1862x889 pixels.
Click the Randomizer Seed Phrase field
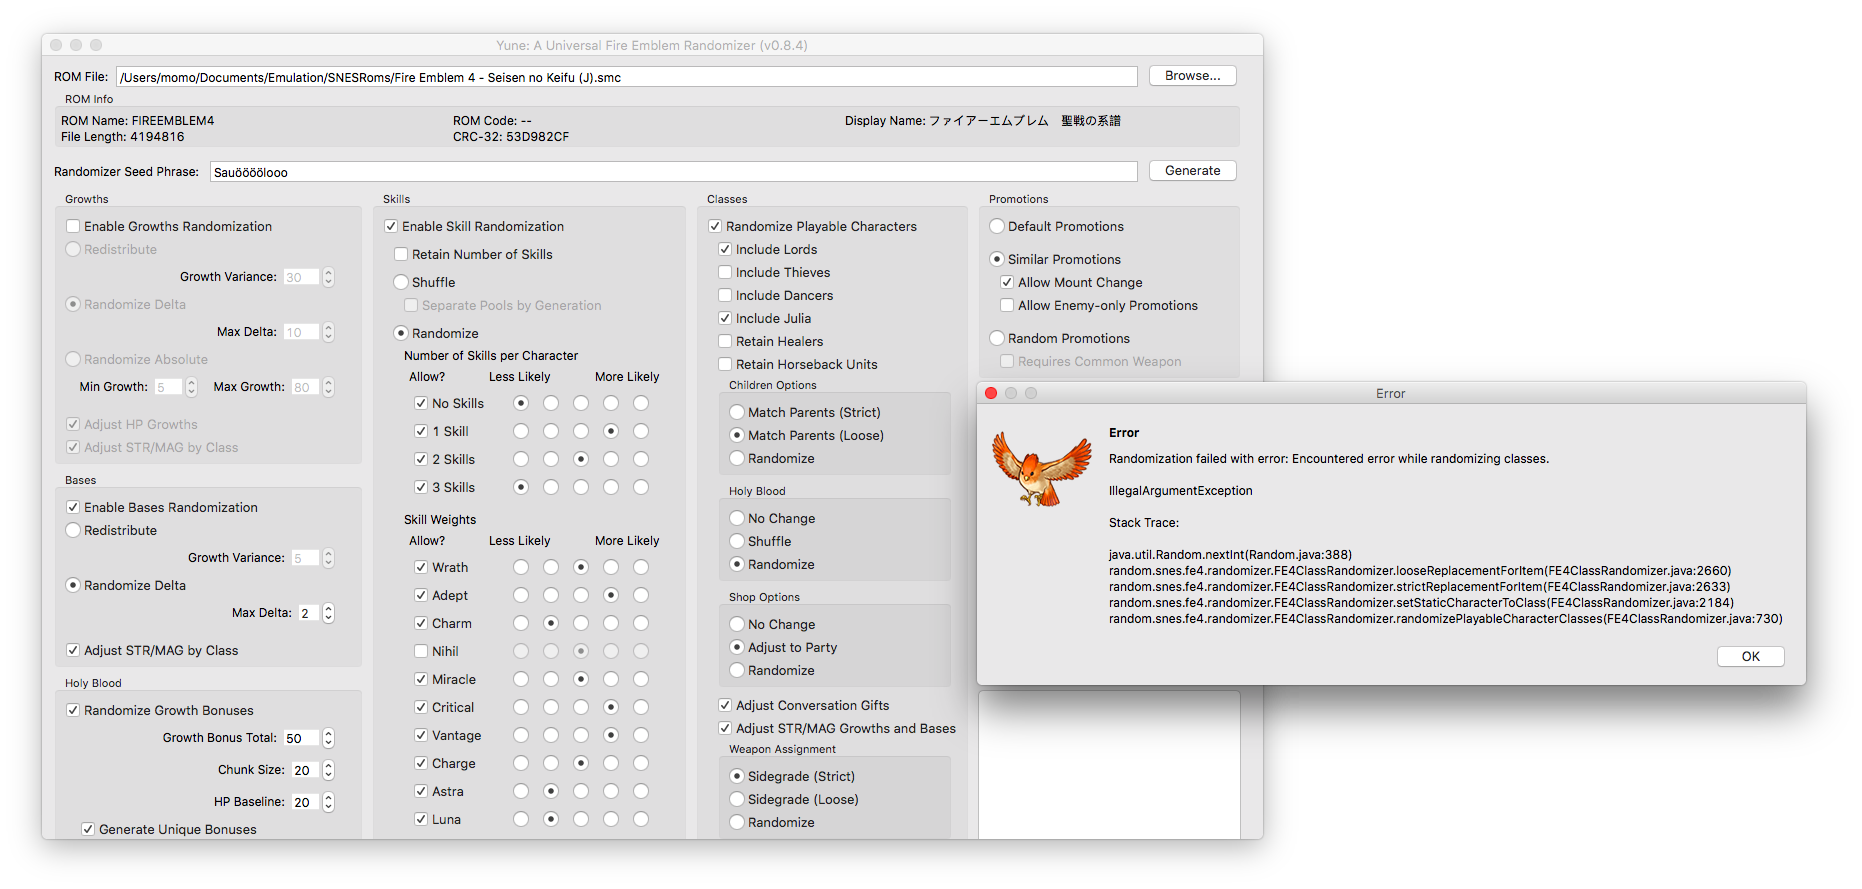click(x=673, y=172)
